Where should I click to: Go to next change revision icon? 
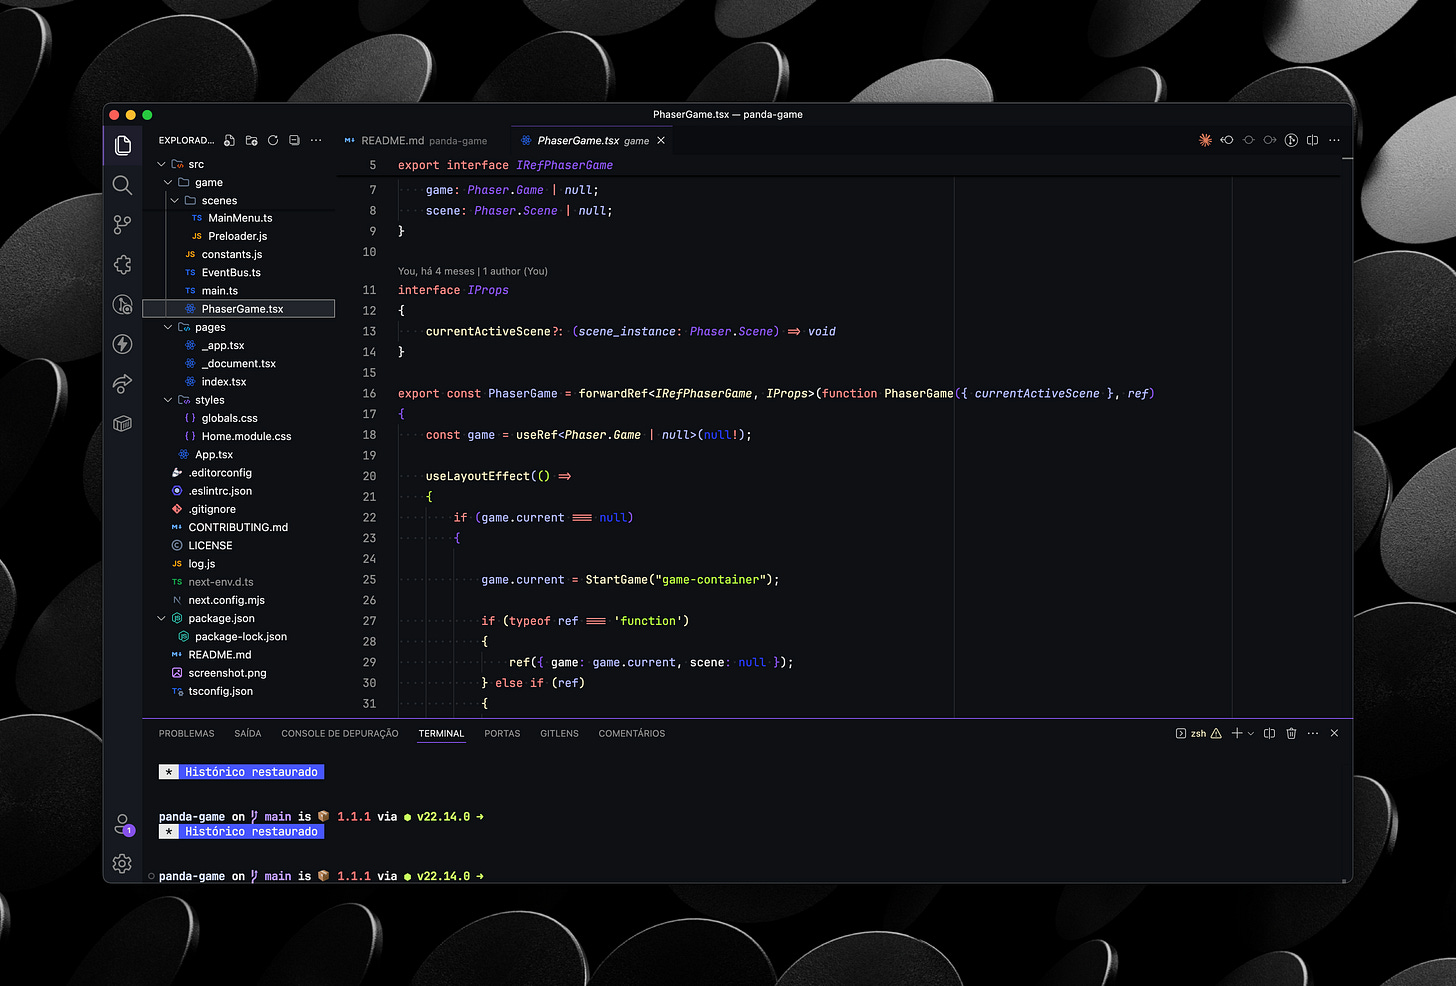click(x=1270, y=140)
